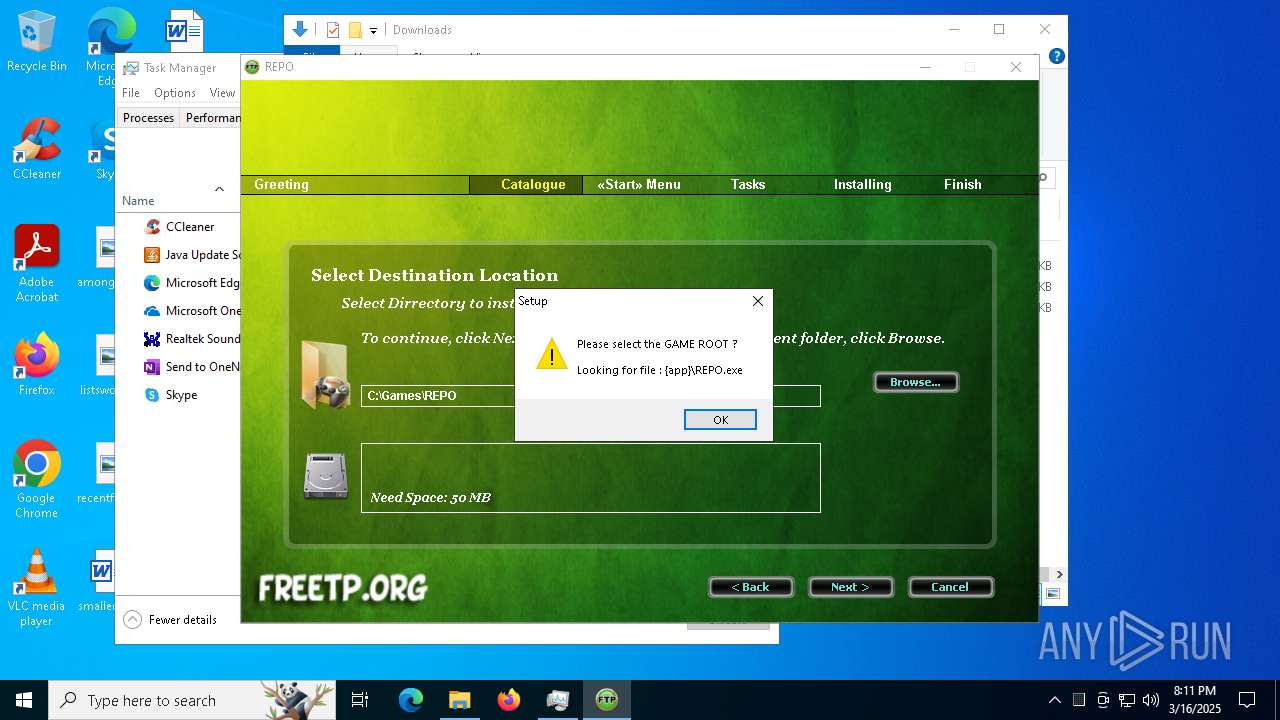Image resolution: width=1280 pixels, height=720 pixels.
Task: Select the «Start» Menu installer step
Action: [x=639, y=184]
